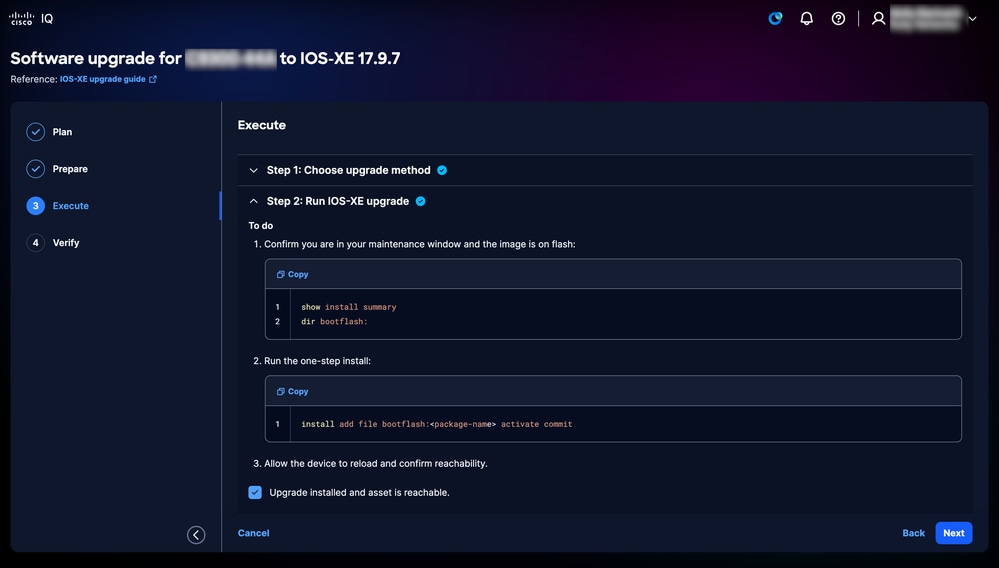The width and height of the screenshot is (999, 568).
Task: Click the 'To do' label
Action: pos(261,225)
